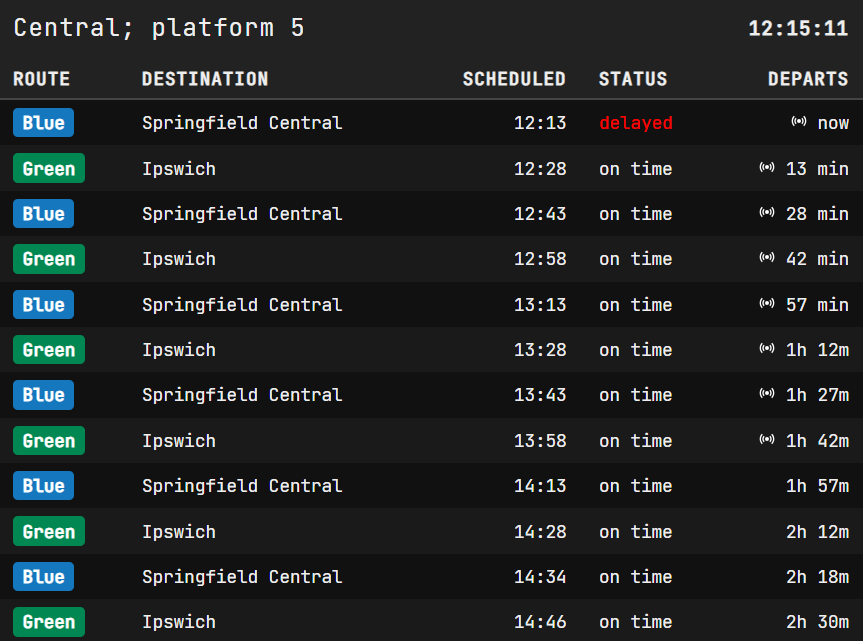This screenshot has height=641, width=863.
Task: Click the live tracking icon beside "28 min"
Action: [767, 213]
